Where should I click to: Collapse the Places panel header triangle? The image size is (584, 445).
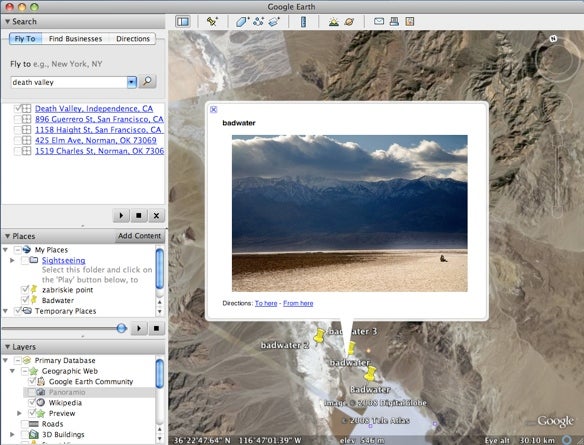point(7,236)
